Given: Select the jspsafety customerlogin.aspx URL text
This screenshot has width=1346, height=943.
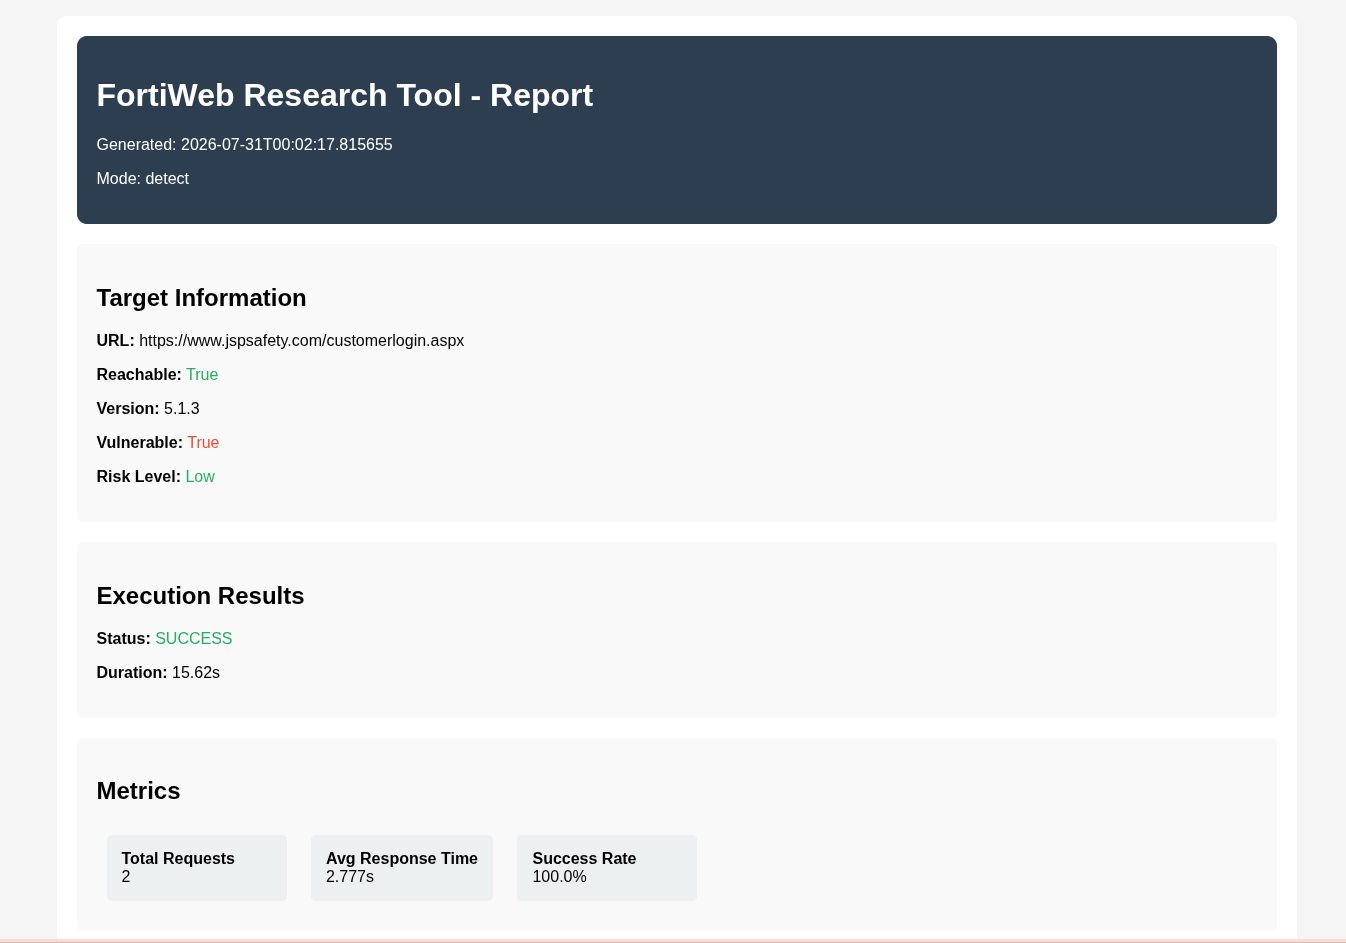Looking at the screenshot, I should (301, 341).
